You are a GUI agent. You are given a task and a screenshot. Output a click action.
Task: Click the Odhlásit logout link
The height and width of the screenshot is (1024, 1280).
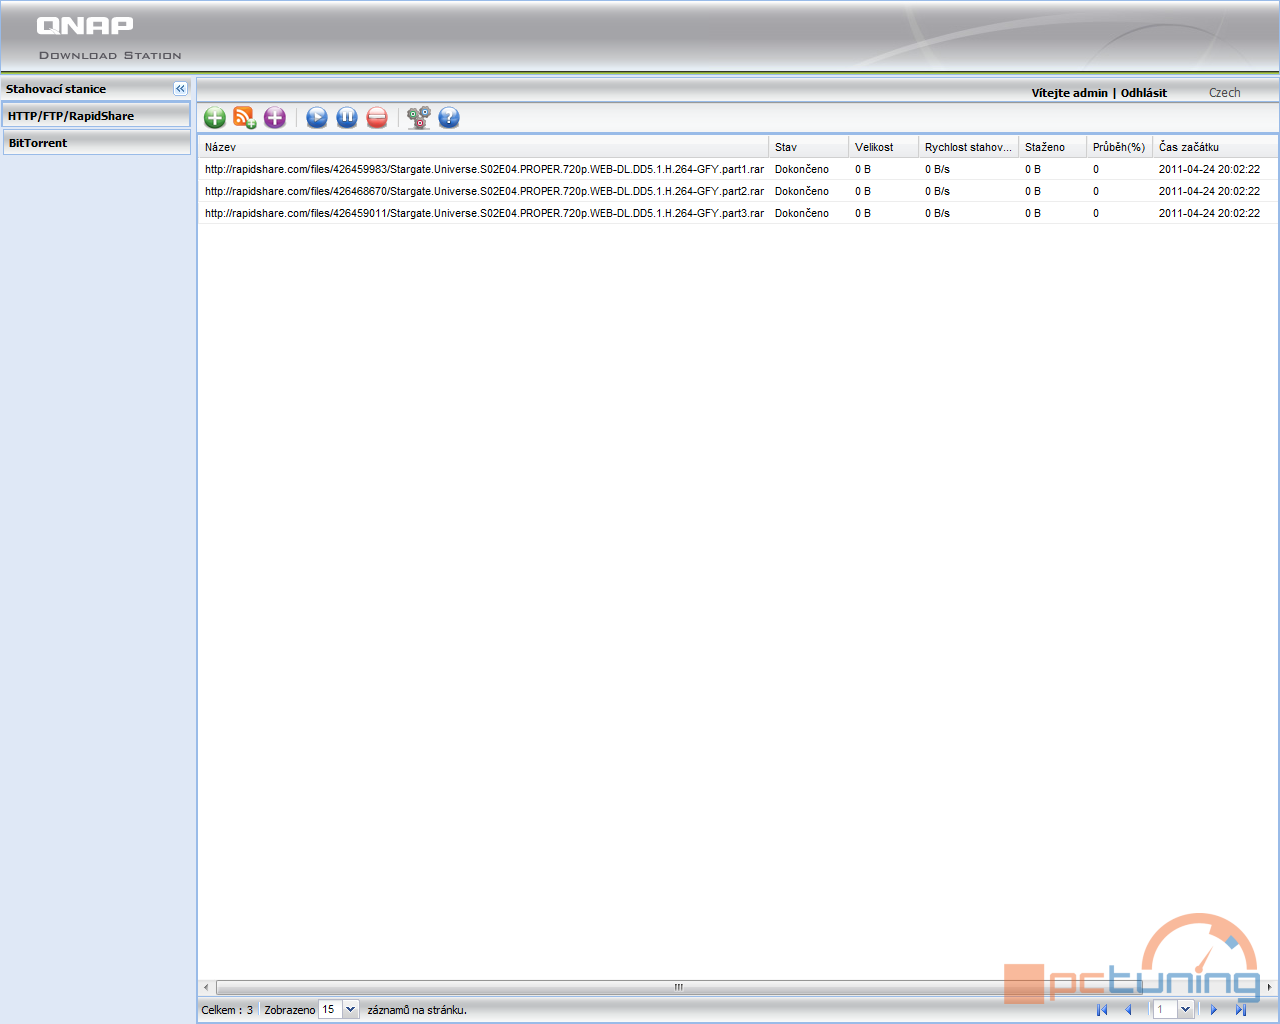pyautogui.click(x=1144, y=93)
